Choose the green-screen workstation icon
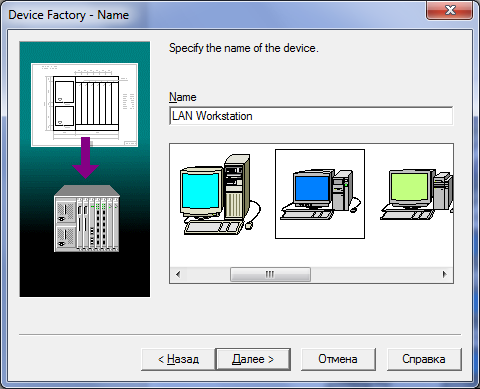The height and width of the screenshot is (389, 480). click(417, 194)
